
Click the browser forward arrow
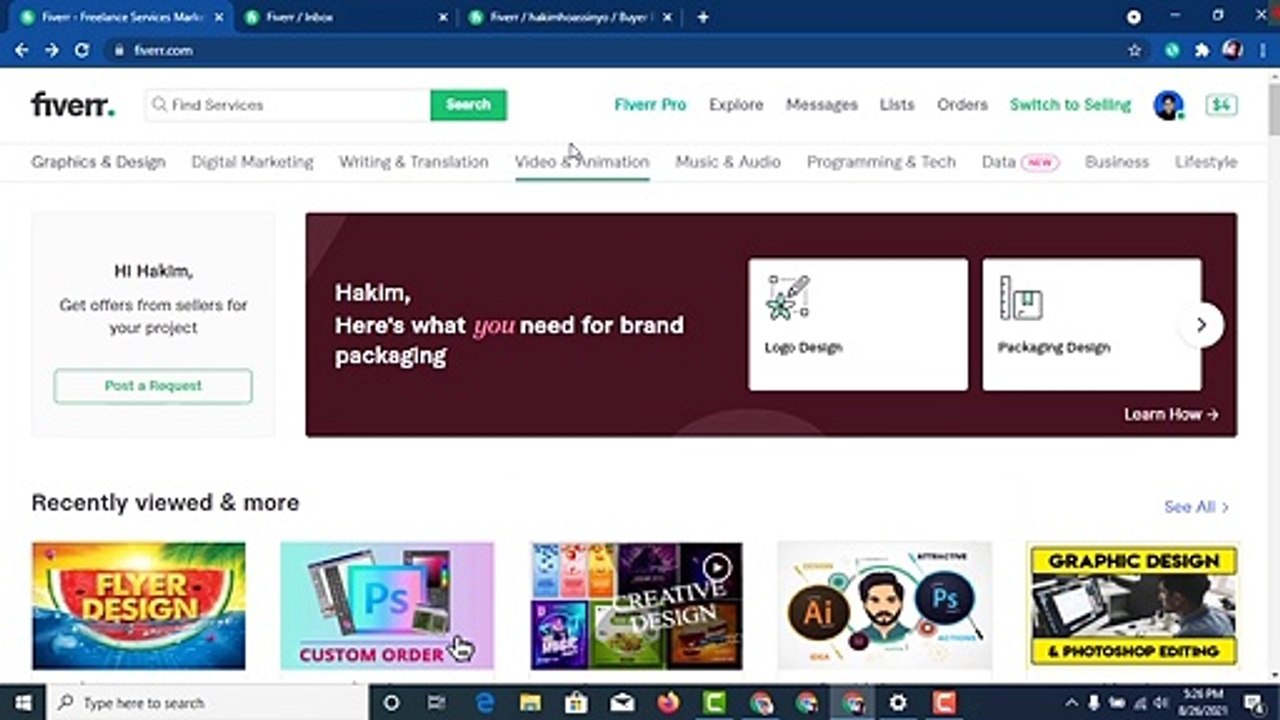click(52, 50)
